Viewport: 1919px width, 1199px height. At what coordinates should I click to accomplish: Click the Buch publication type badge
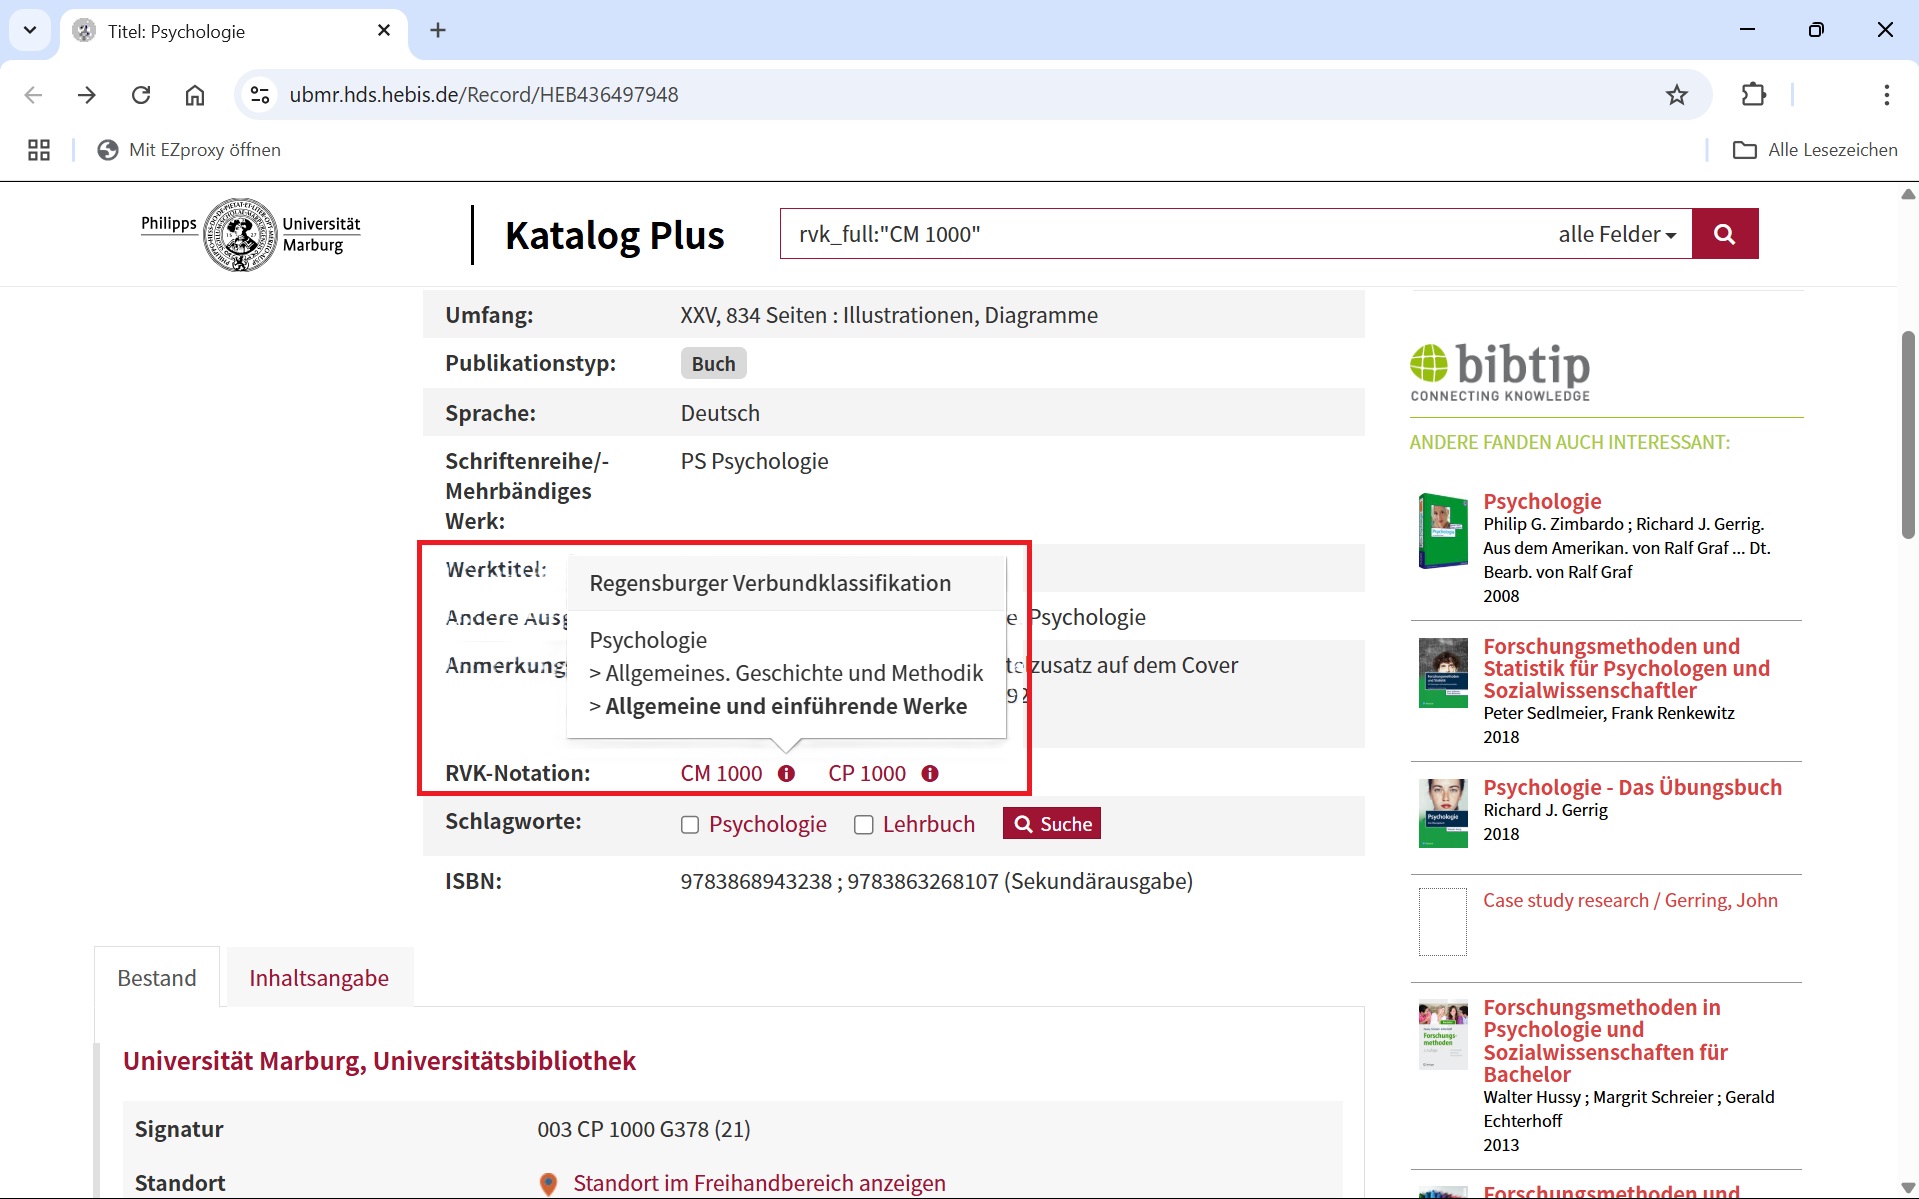(x=714, y=364)
